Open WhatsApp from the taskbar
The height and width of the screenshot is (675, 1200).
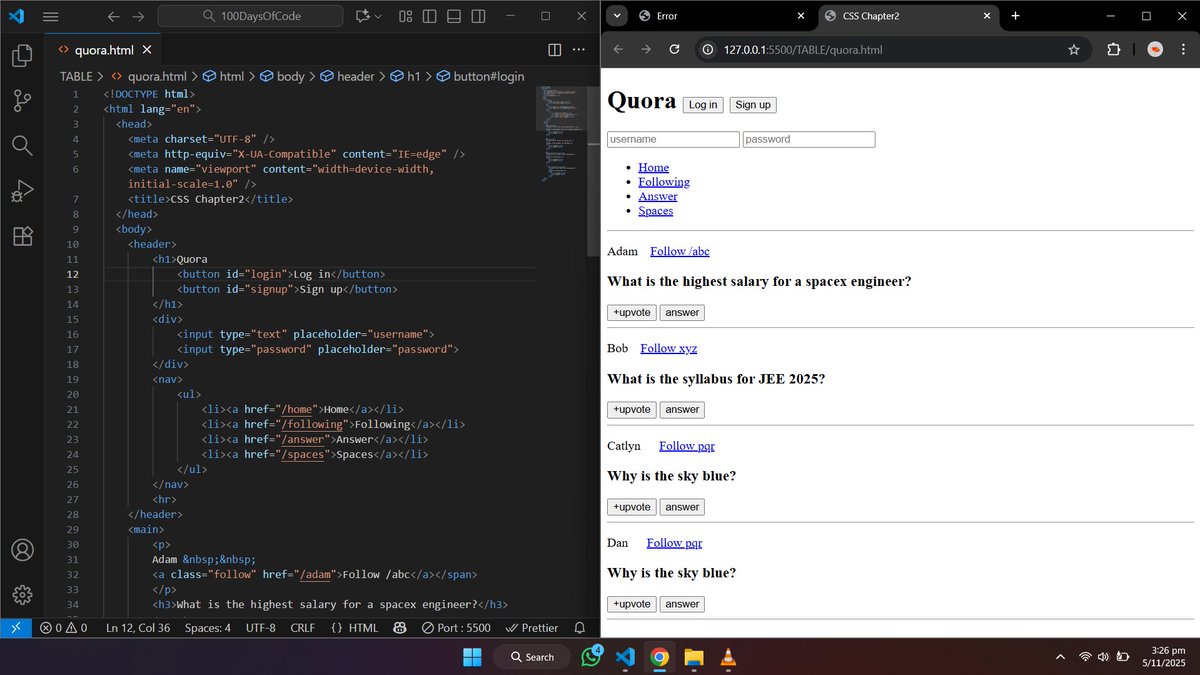pos(592,658)
